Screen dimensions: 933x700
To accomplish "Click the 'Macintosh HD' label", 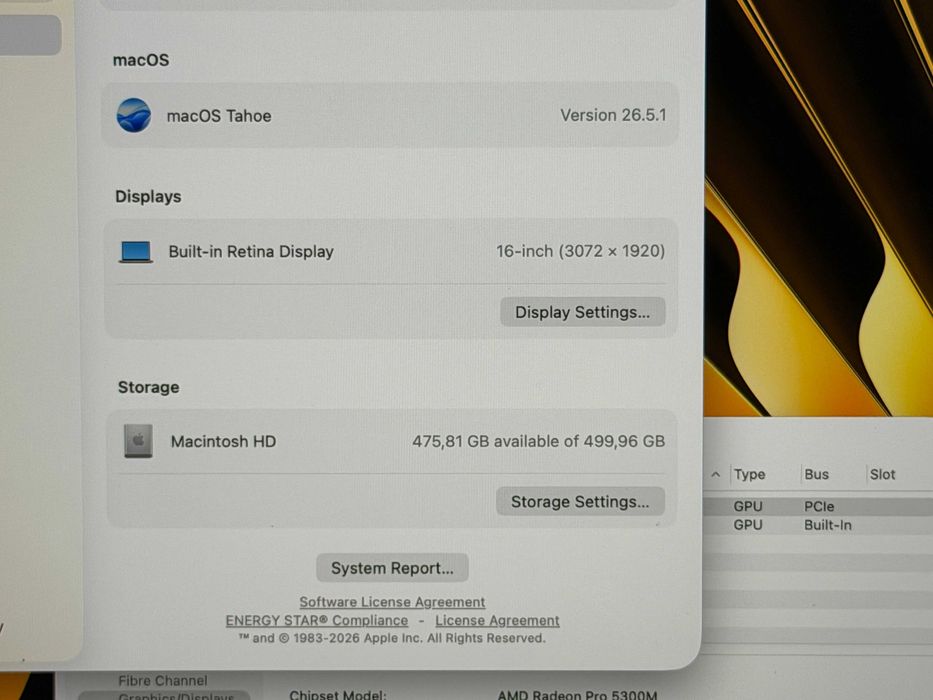I will (223, 441).
